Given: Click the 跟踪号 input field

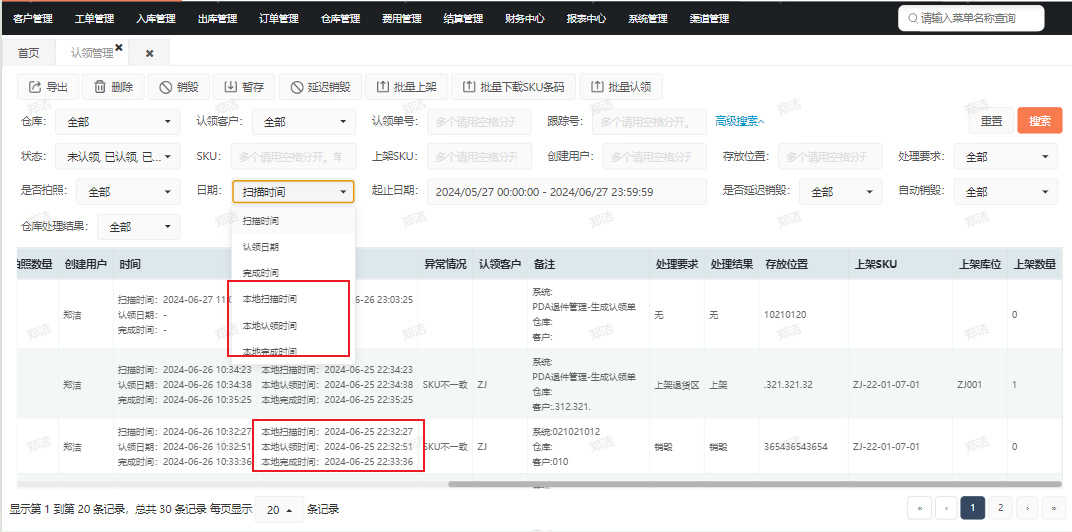Looking at the screenshot, I should (649, 122).
